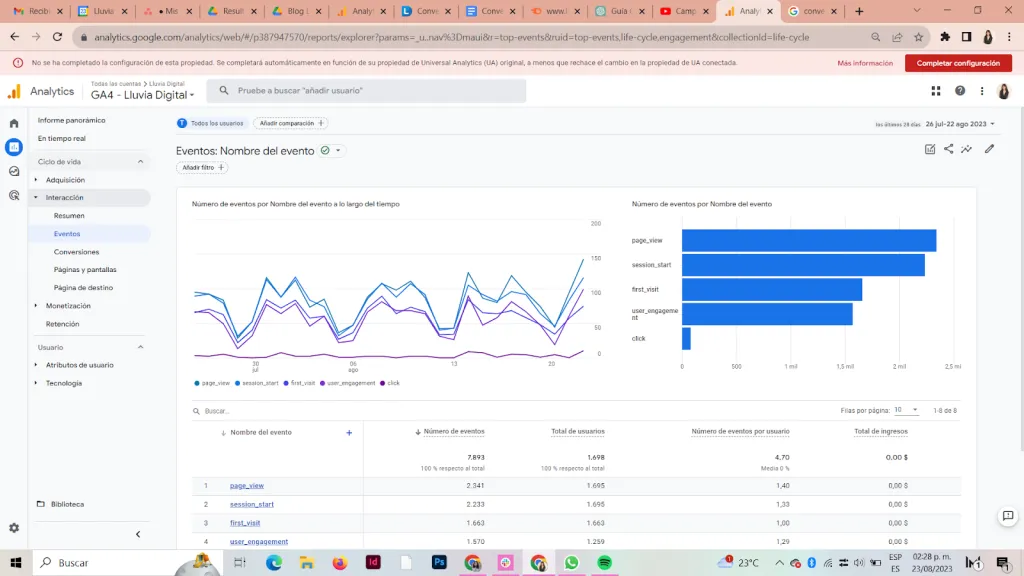Open Admin settings gear icon
This screenshot has height=576, width=1024.
click(14, 528)
